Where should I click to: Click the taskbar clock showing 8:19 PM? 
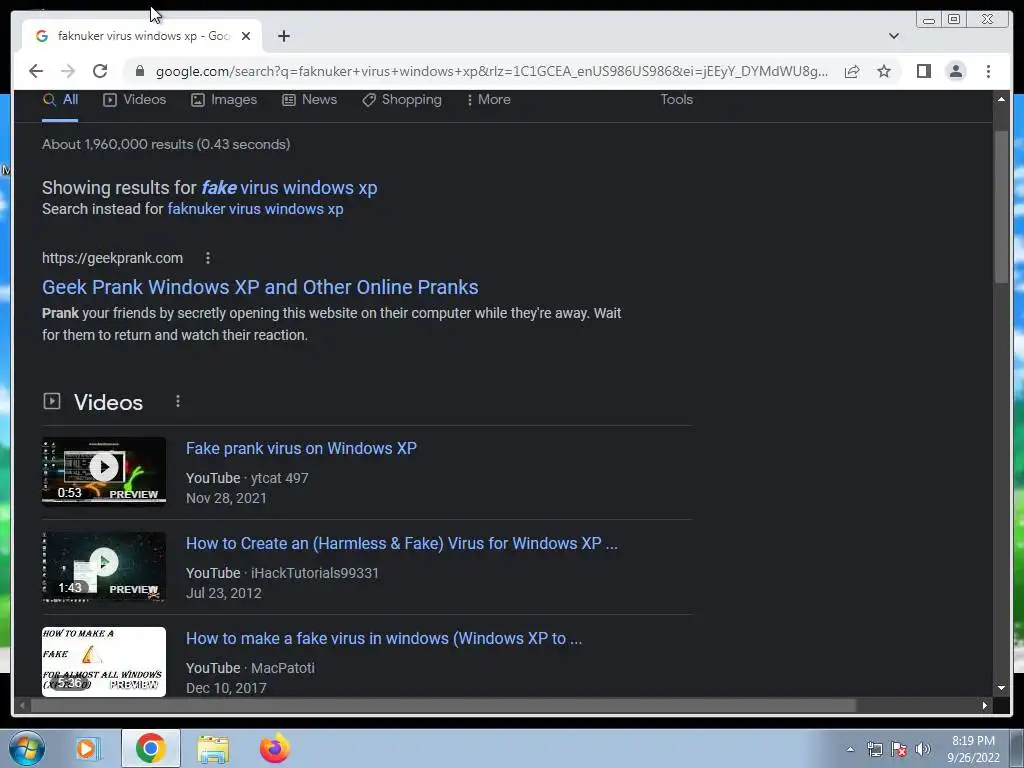[x=973, y=749]
